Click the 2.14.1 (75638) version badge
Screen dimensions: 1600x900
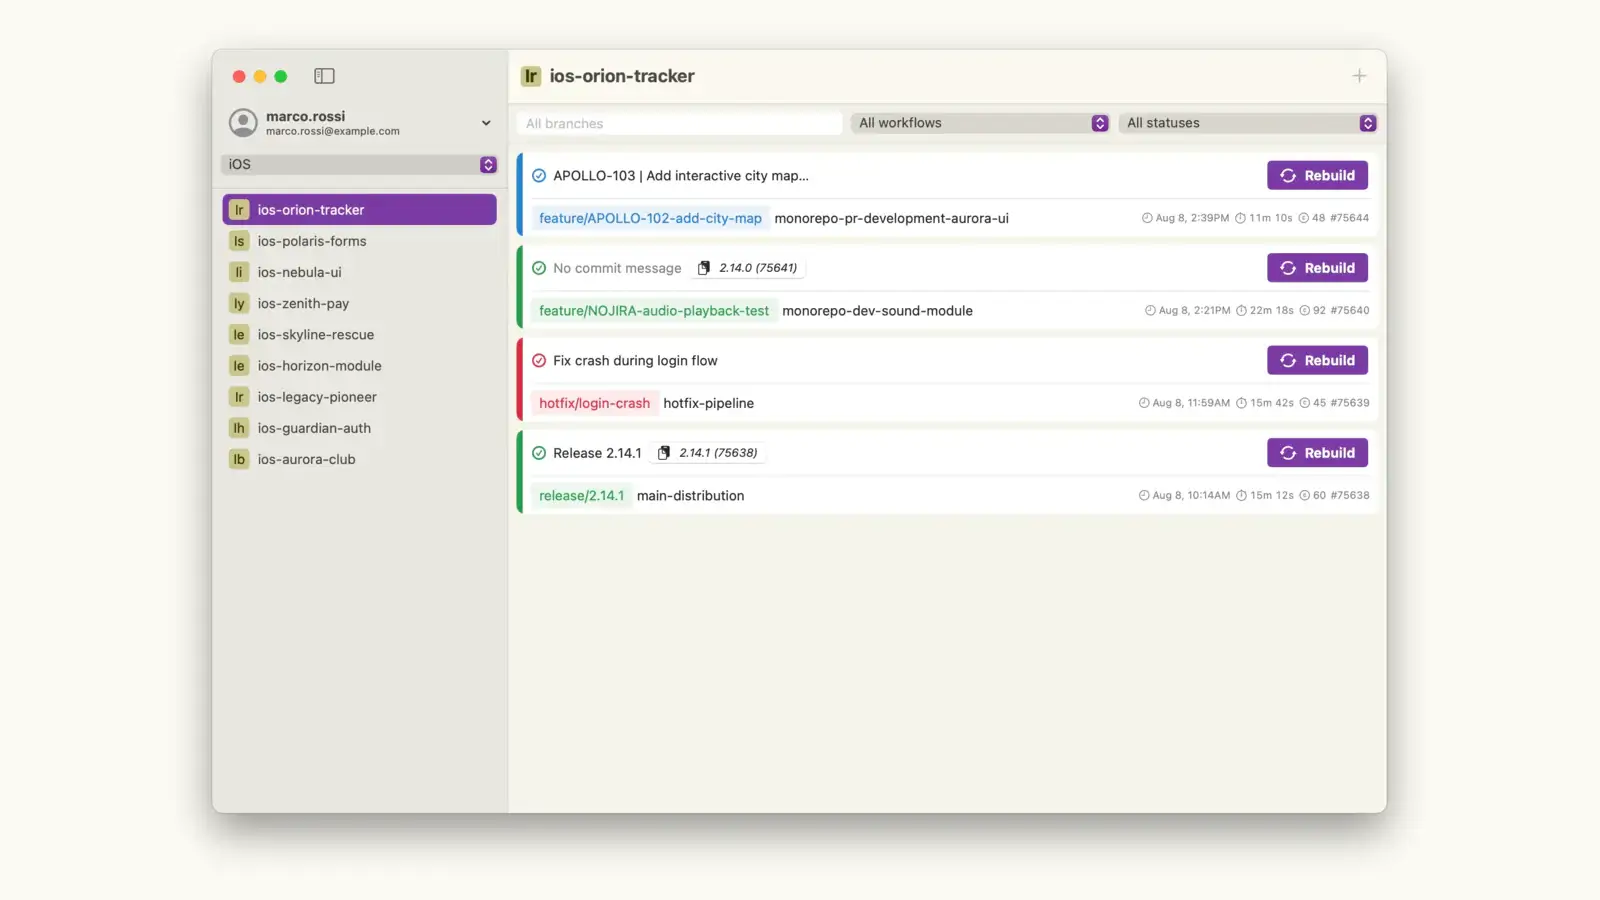click(x=708, y=453)
